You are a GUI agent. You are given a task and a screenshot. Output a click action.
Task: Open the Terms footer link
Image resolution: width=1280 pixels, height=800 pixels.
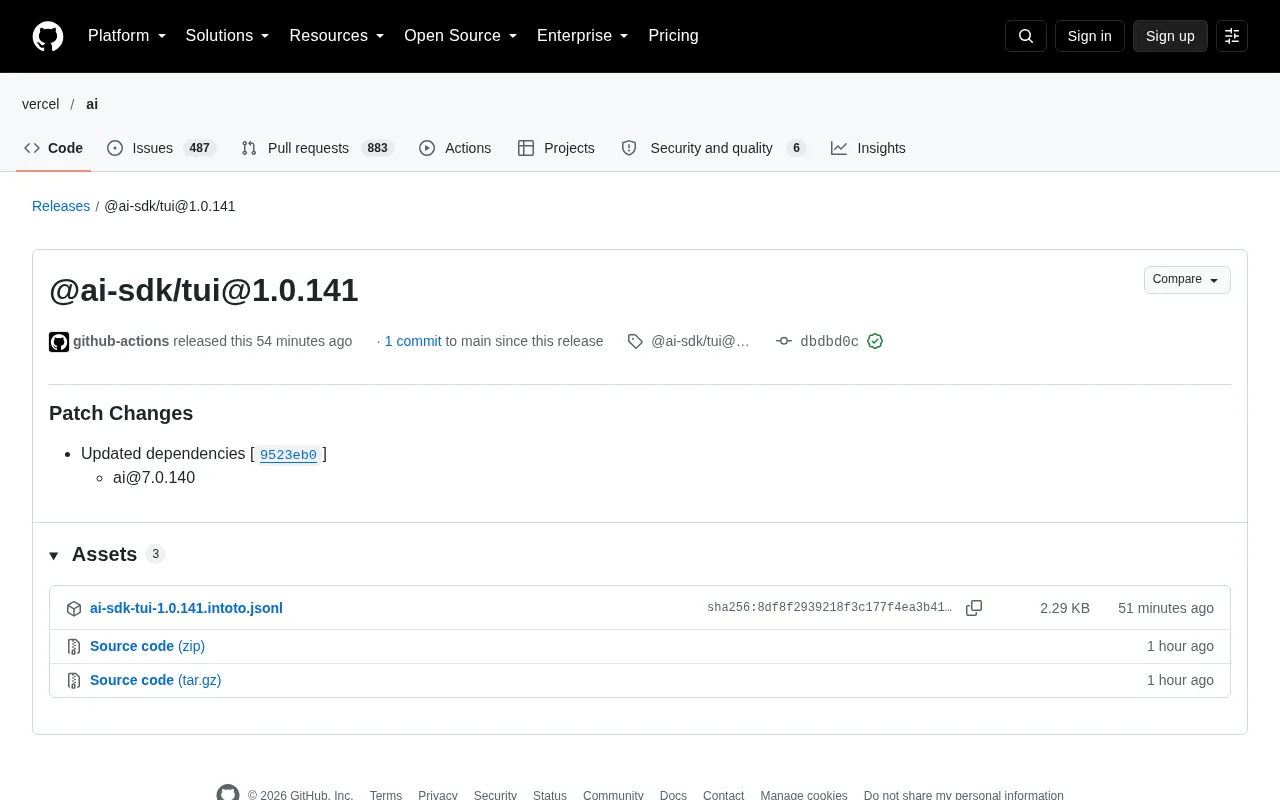[x=386, y=796]
